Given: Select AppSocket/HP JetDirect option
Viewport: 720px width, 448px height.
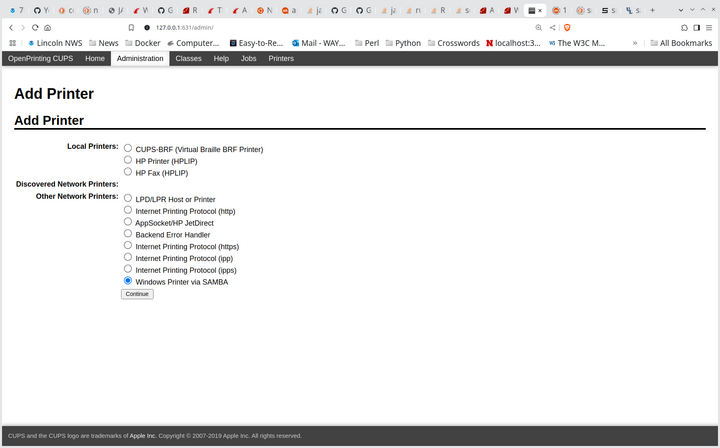Looking at the screenshot, I should (128, 222).
